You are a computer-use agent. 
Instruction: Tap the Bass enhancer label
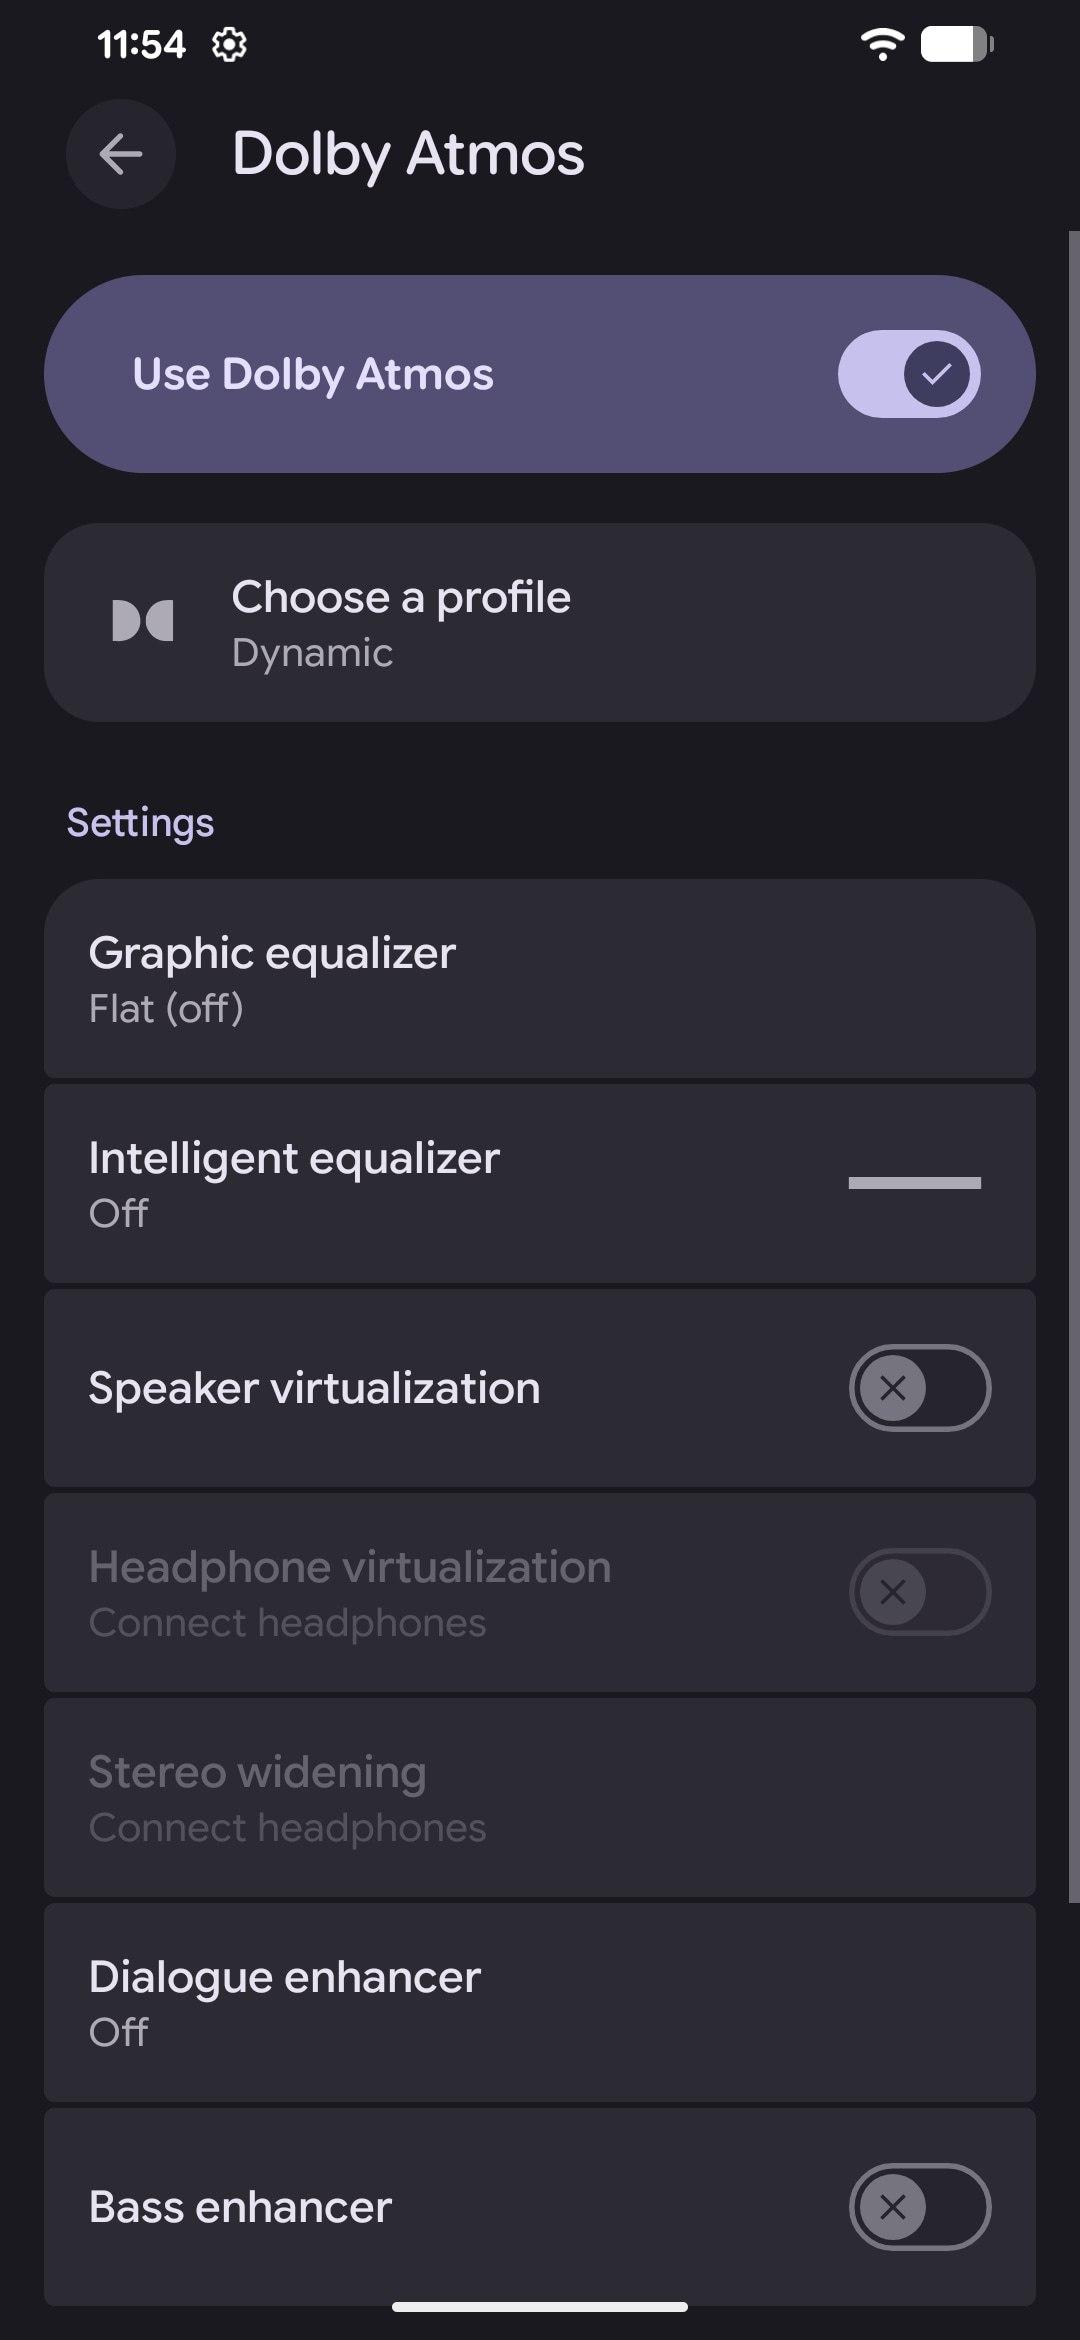point(240,2207)
